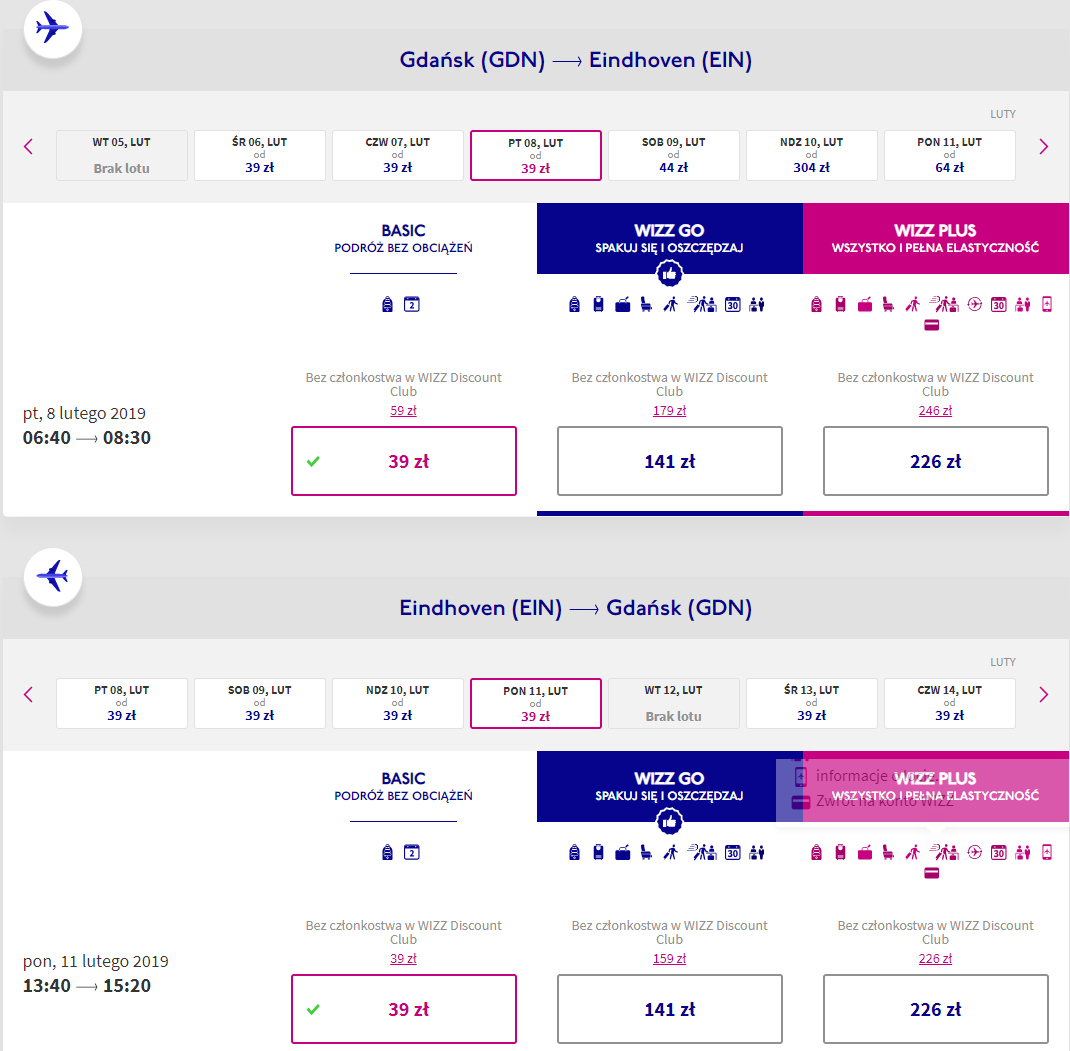The image size is (1070, 1051).
Task: Choose outbound date CZW 07, LUT
Action: 398,156
